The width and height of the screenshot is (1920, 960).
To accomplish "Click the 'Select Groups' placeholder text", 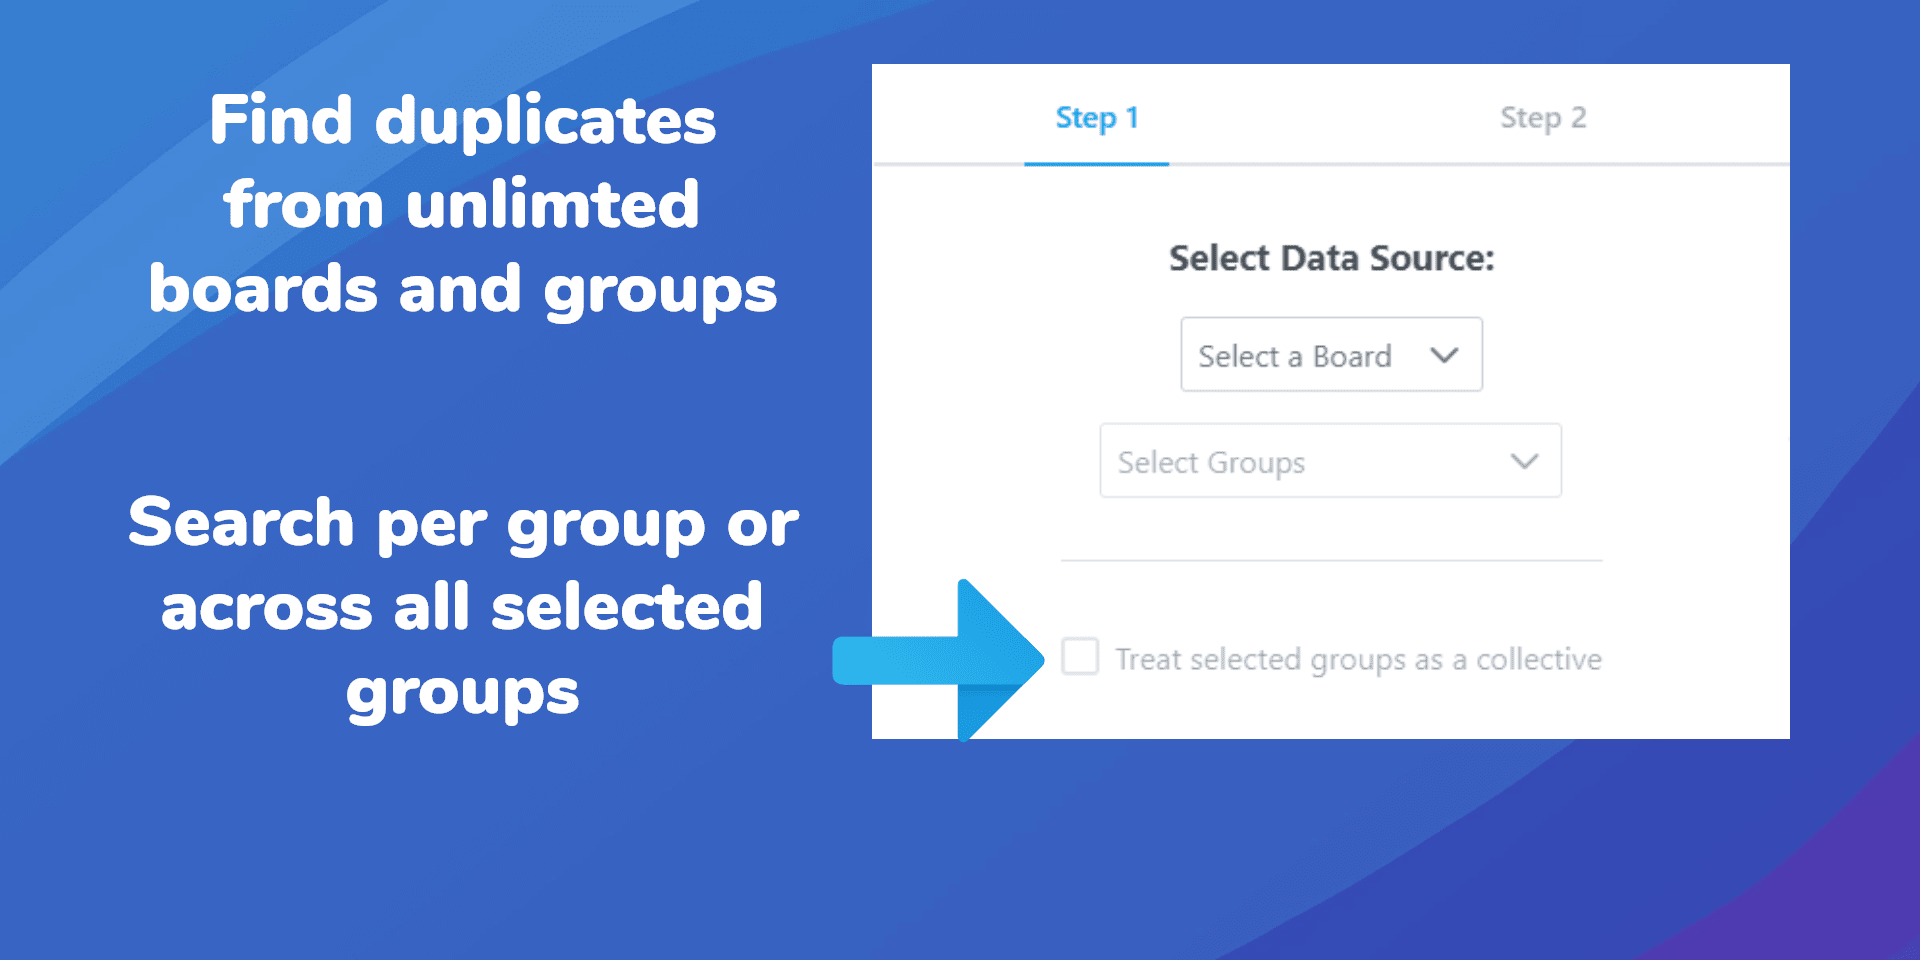I will pos(1211,462).
